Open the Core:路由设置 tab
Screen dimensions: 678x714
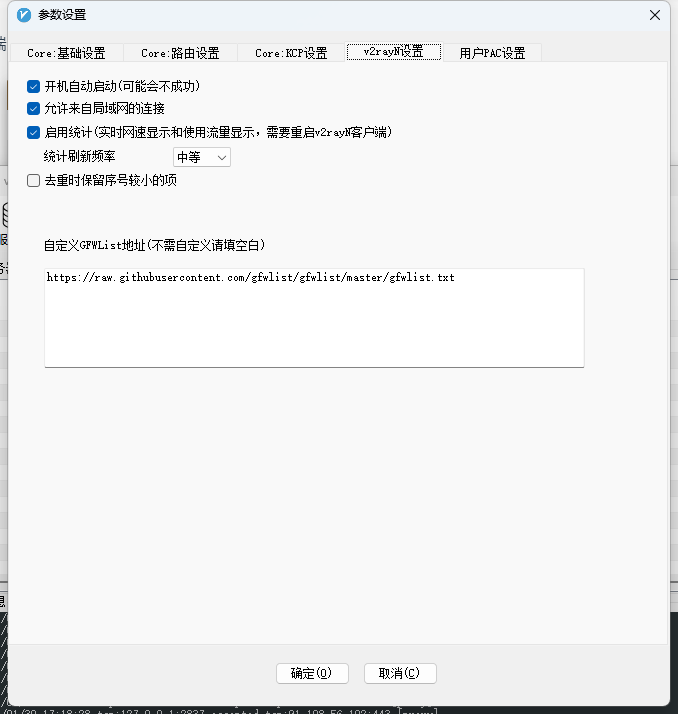click(180, 53)
